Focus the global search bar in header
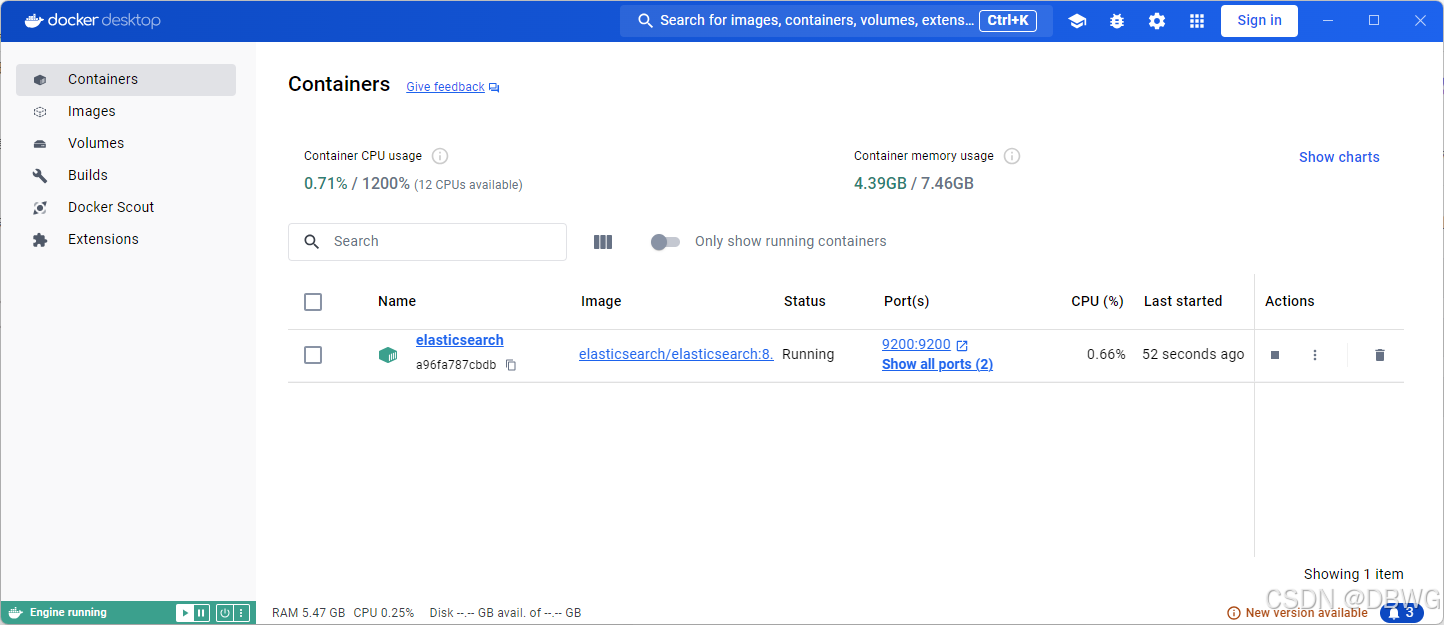The width and height of the screenshot is (1444, 625). tap(836, 21)
